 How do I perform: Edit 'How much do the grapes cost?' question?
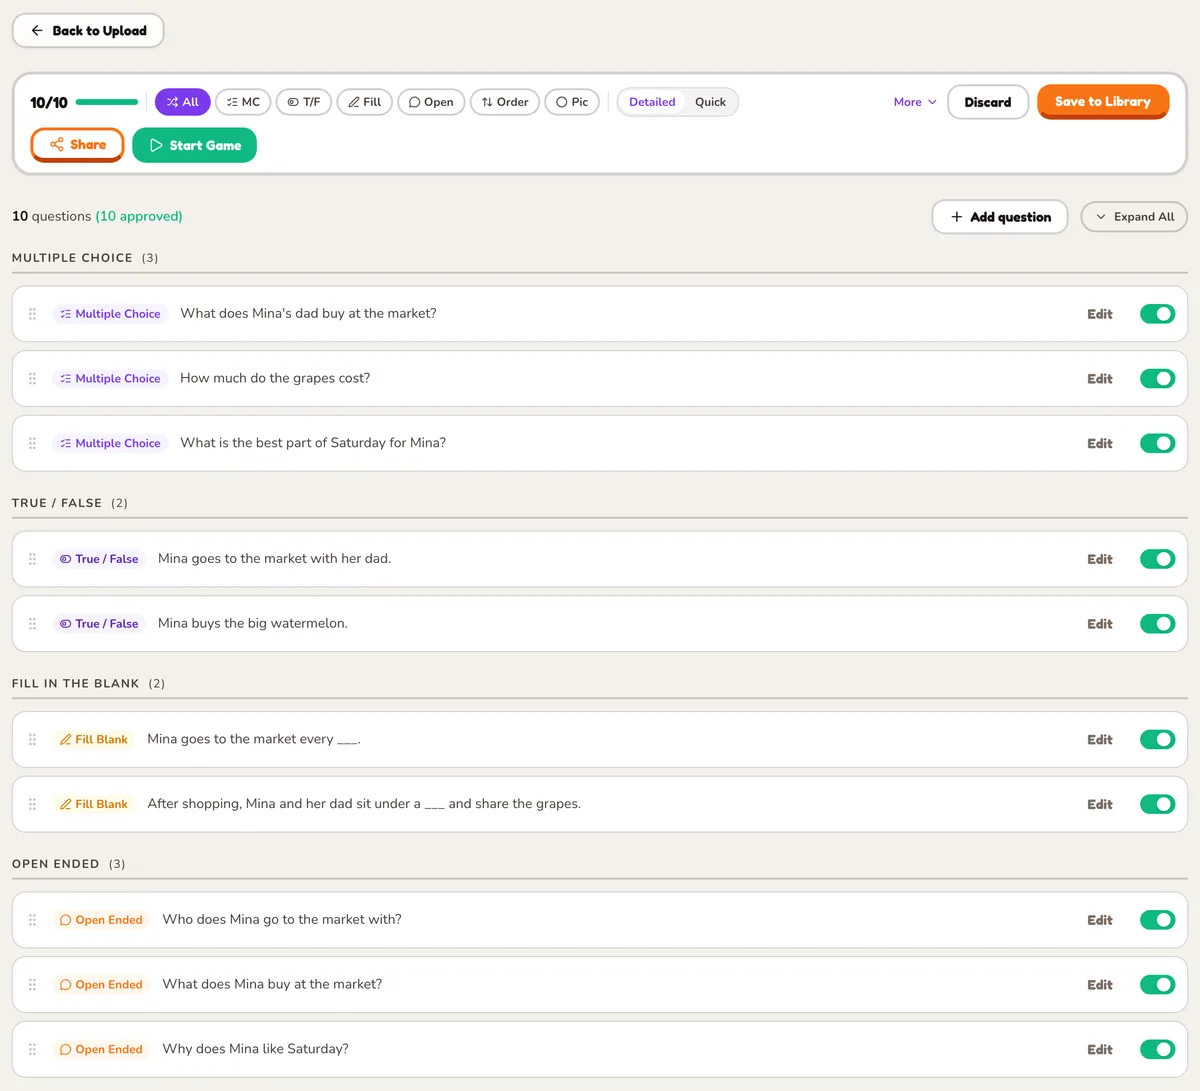pos(1100,379)
